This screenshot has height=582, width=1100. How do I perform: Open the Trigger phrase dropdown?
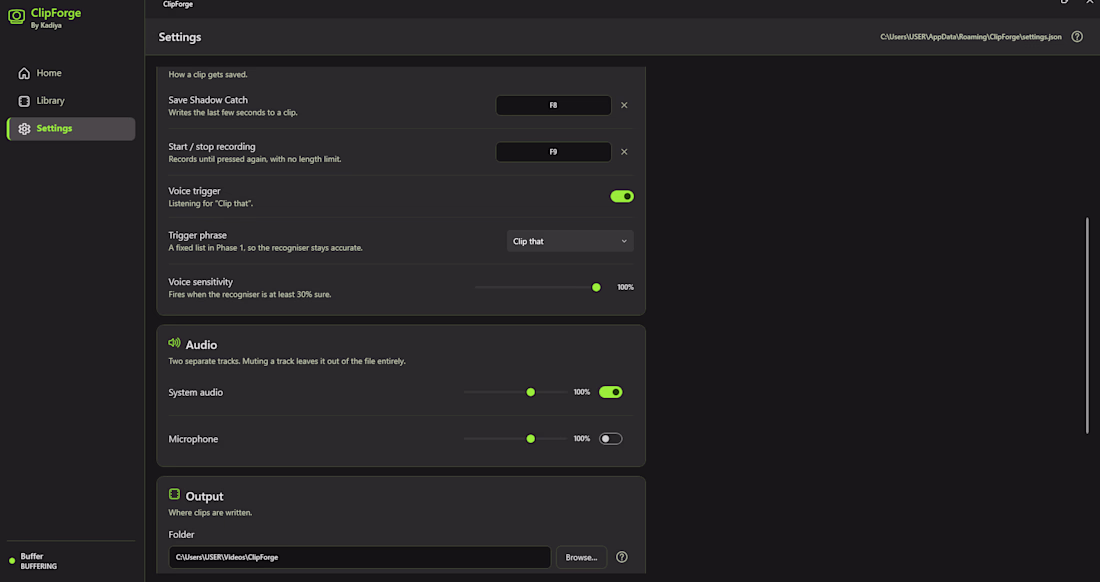570,241
